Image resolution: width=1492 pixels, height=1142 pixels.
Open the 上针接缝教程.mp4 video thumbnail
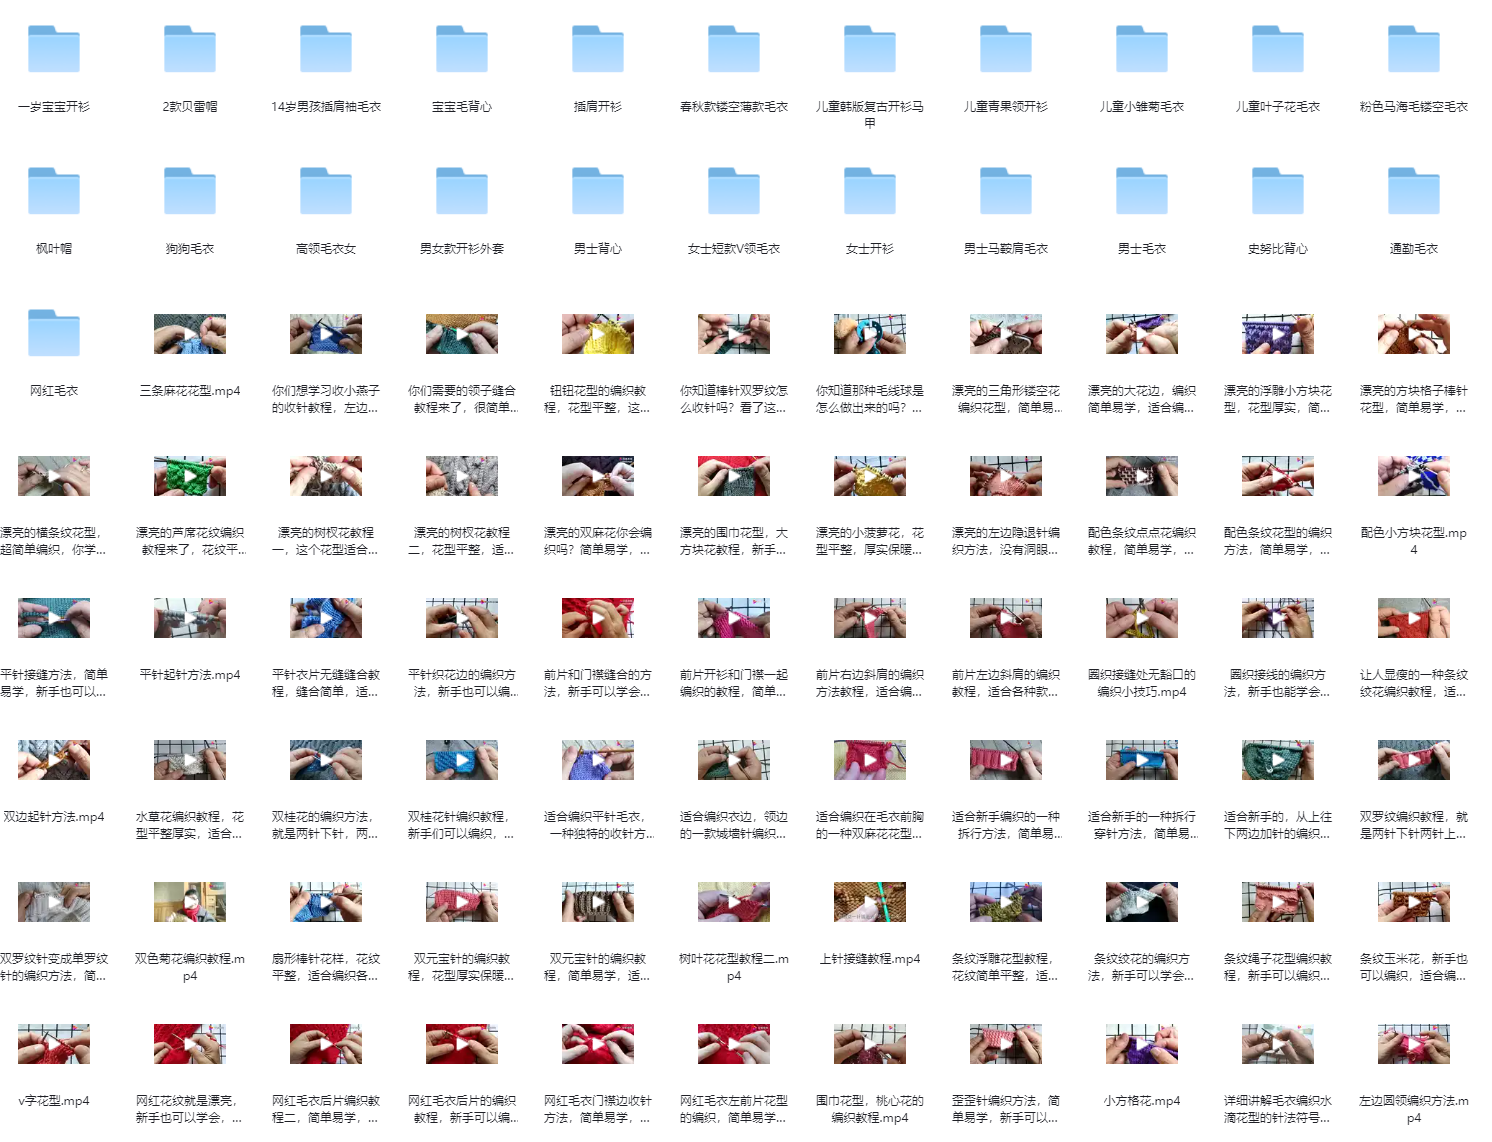tap(870, 902)
